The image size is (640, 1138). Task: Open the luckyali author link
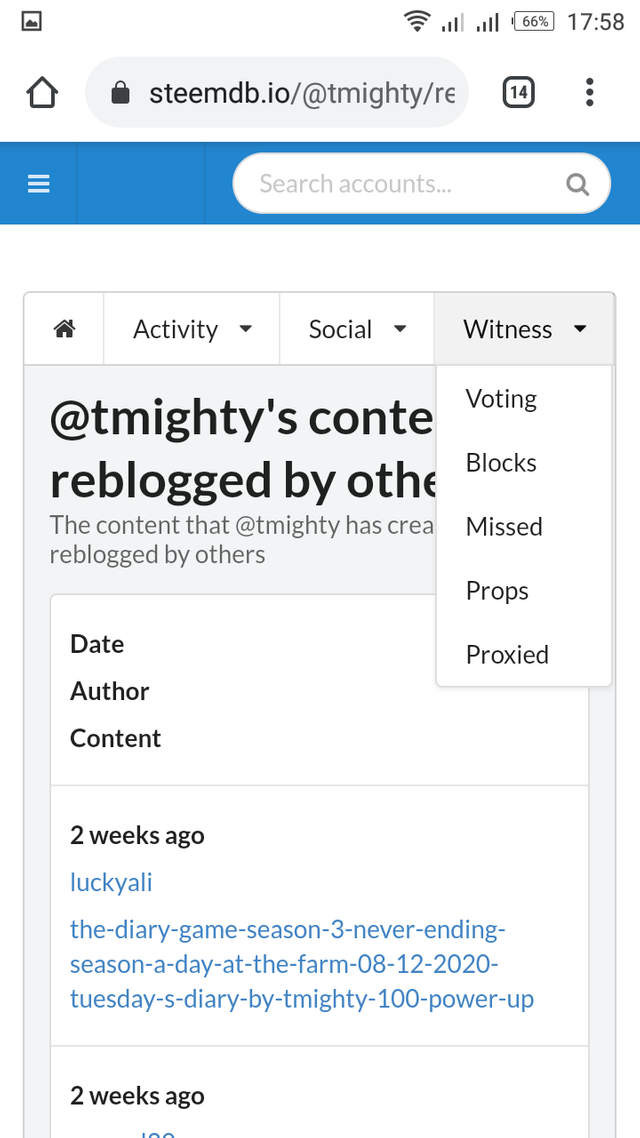click(x=111, y=882)
